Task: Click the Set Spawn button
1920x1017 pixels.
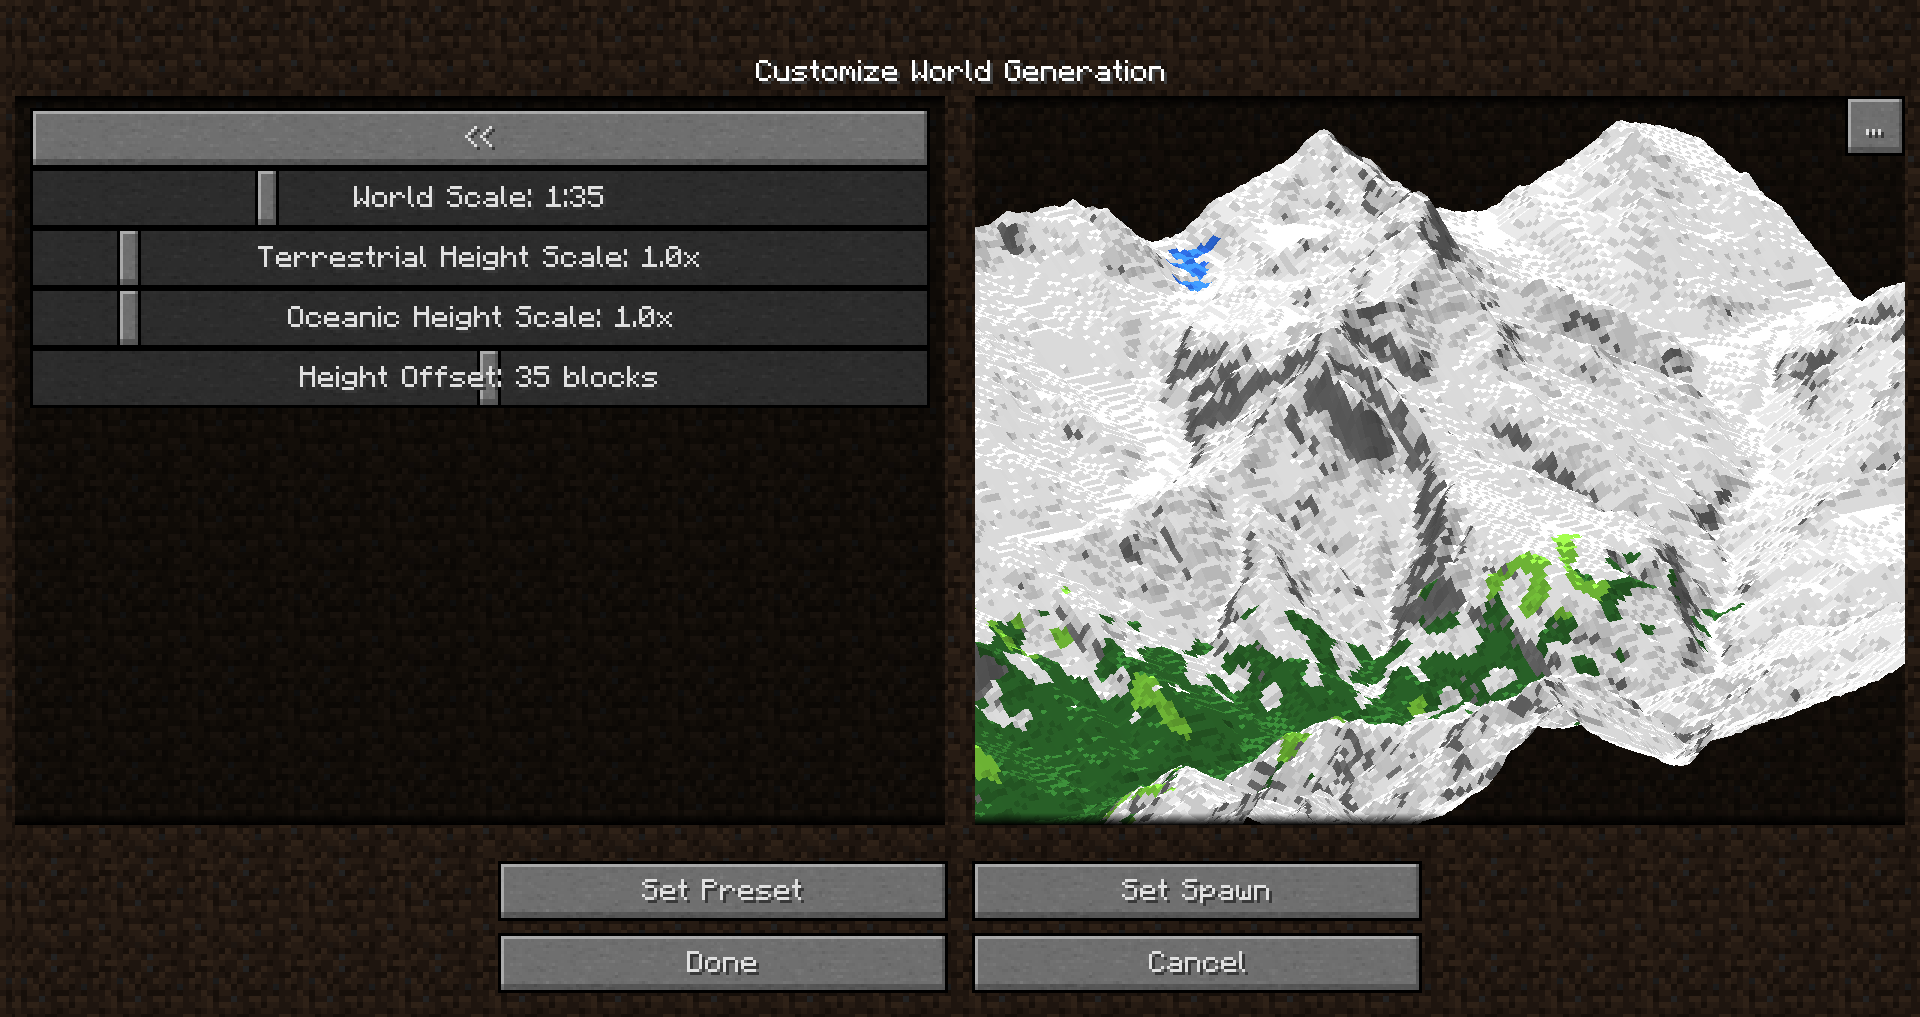Action: click(1196, 890)
